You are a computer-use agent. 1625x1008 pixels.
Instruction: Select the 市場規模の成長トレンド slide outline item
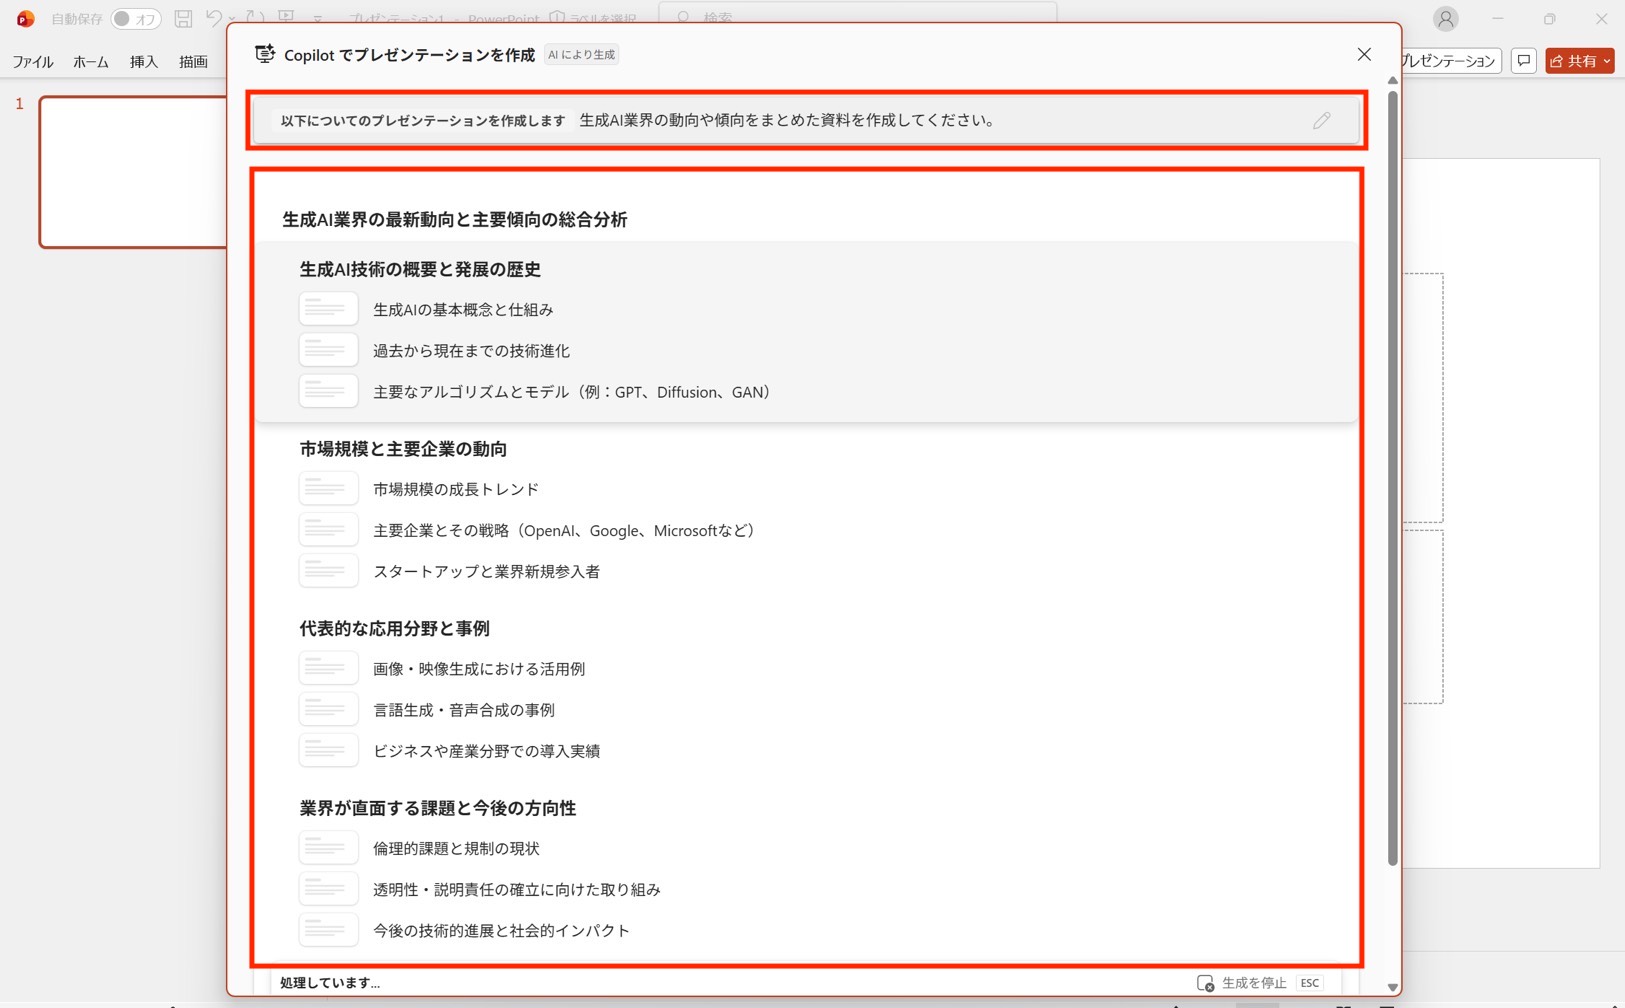pos(456,489)
